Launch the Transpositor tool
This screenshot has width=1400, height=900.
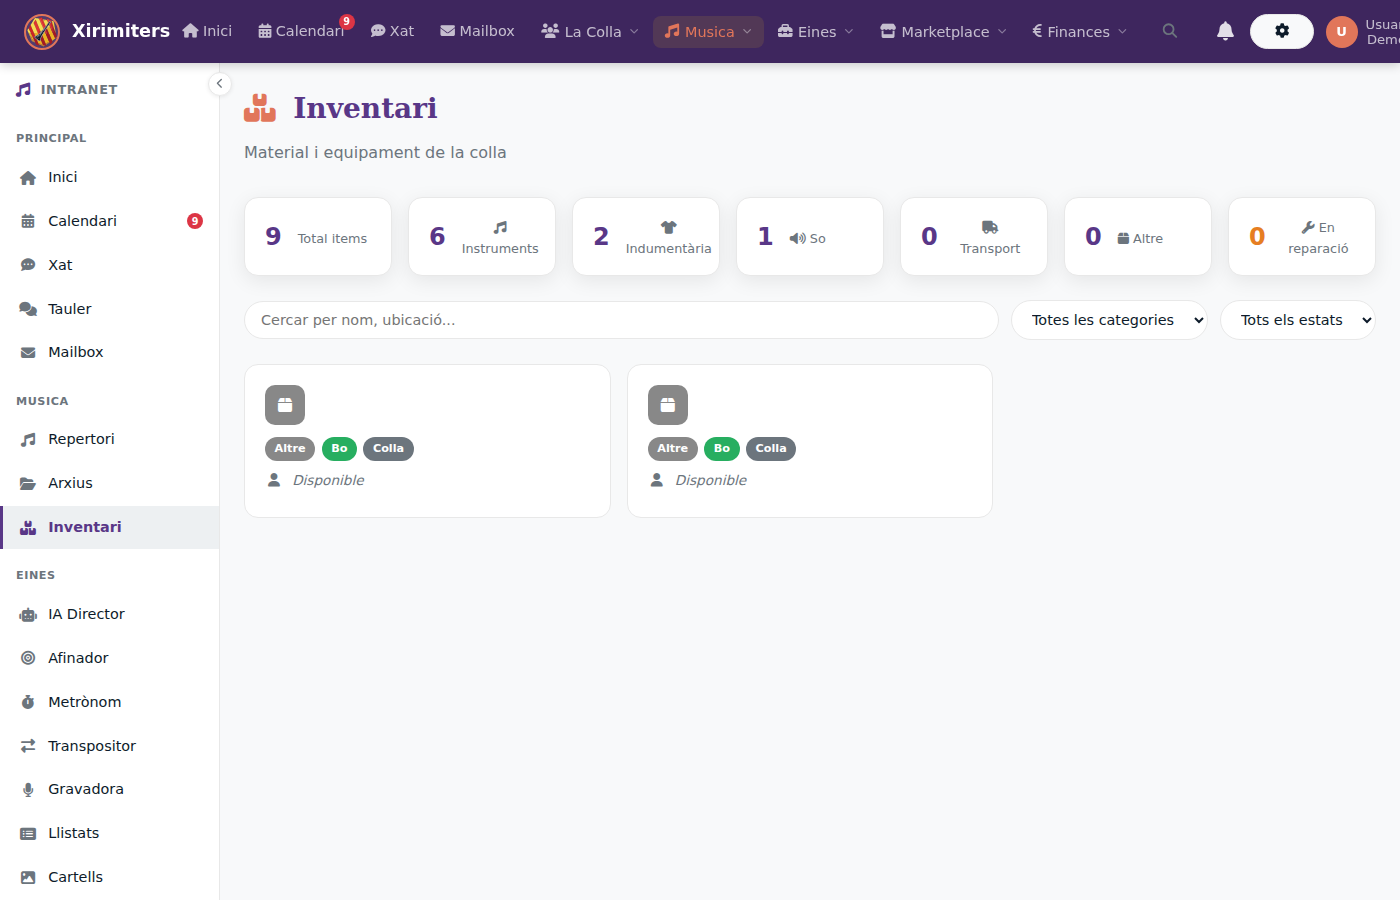92,745
